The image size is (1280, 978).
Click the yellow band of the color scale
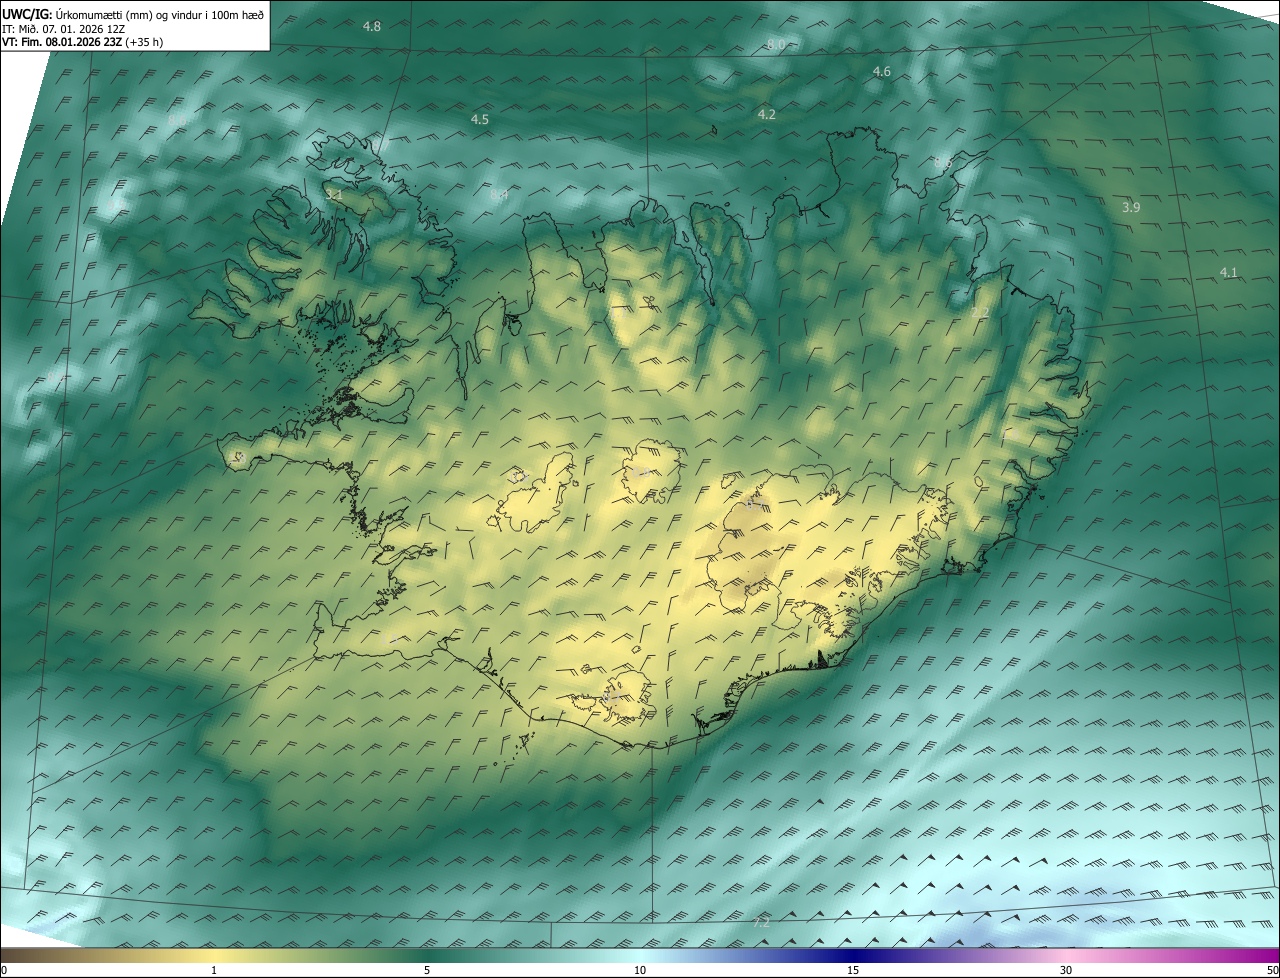[x=215, y=955]
